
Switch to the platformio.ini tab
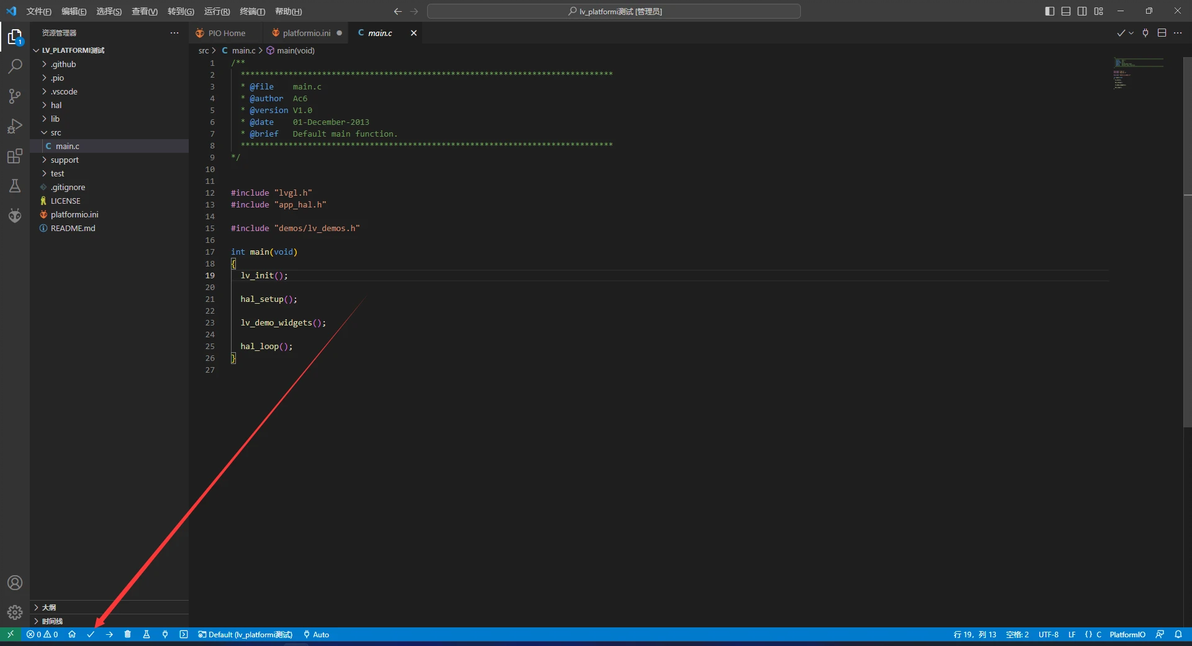coord(306,33)
